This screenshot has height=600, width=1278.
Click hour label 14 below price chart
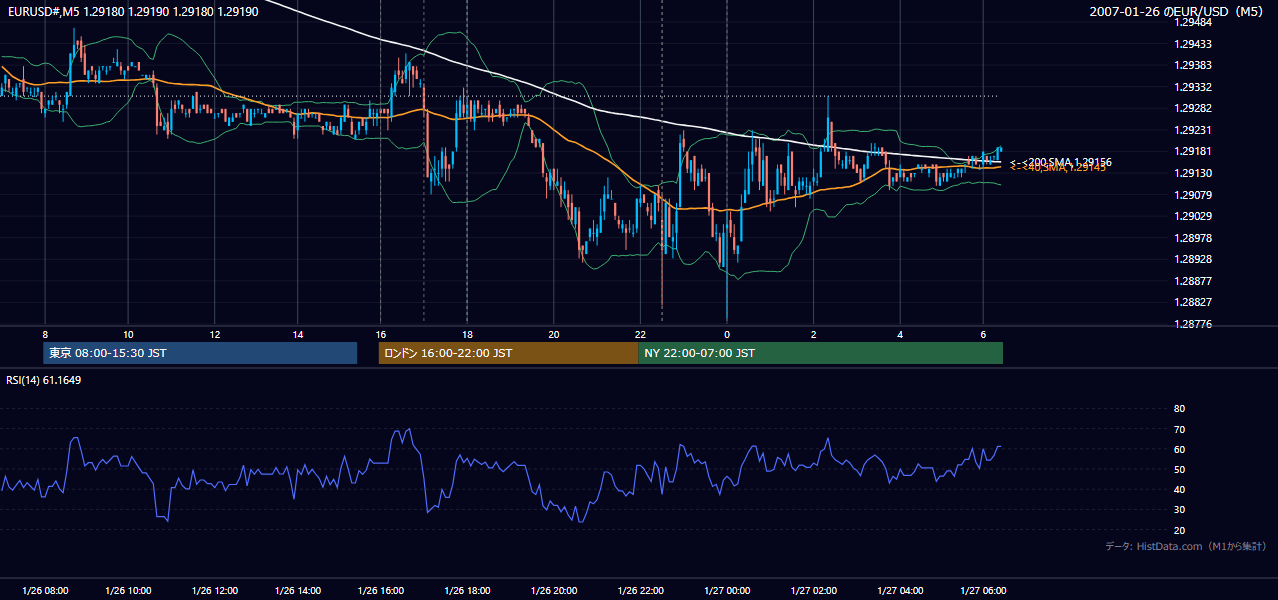coord(299,334)
